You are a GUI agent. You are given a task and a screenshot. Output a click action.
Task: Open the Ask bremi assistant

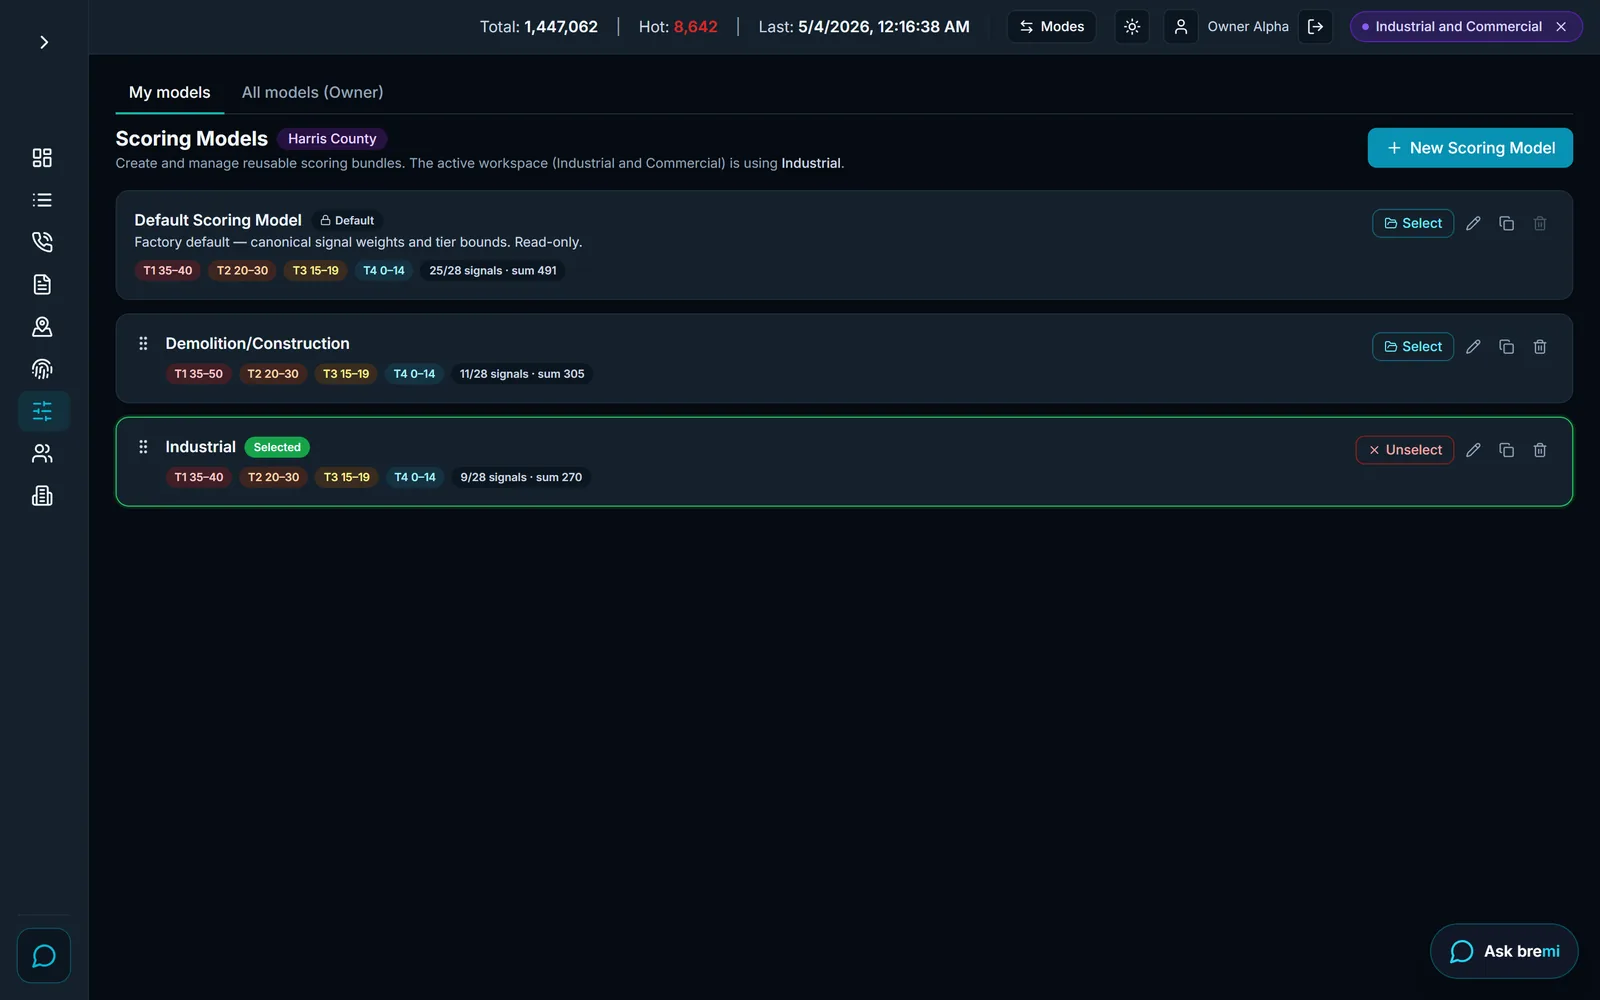point(1504,951)
